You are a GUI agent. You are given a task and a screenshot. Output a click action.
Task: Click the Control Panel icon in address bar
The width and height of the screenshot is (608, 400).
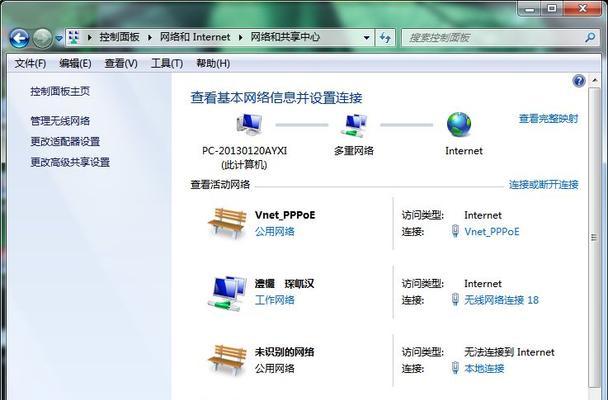74,37
